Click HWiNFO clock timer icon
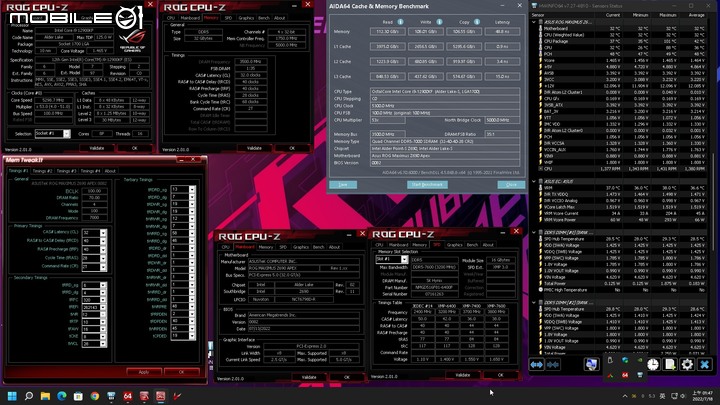720x405 pixels. coord(653,365)
